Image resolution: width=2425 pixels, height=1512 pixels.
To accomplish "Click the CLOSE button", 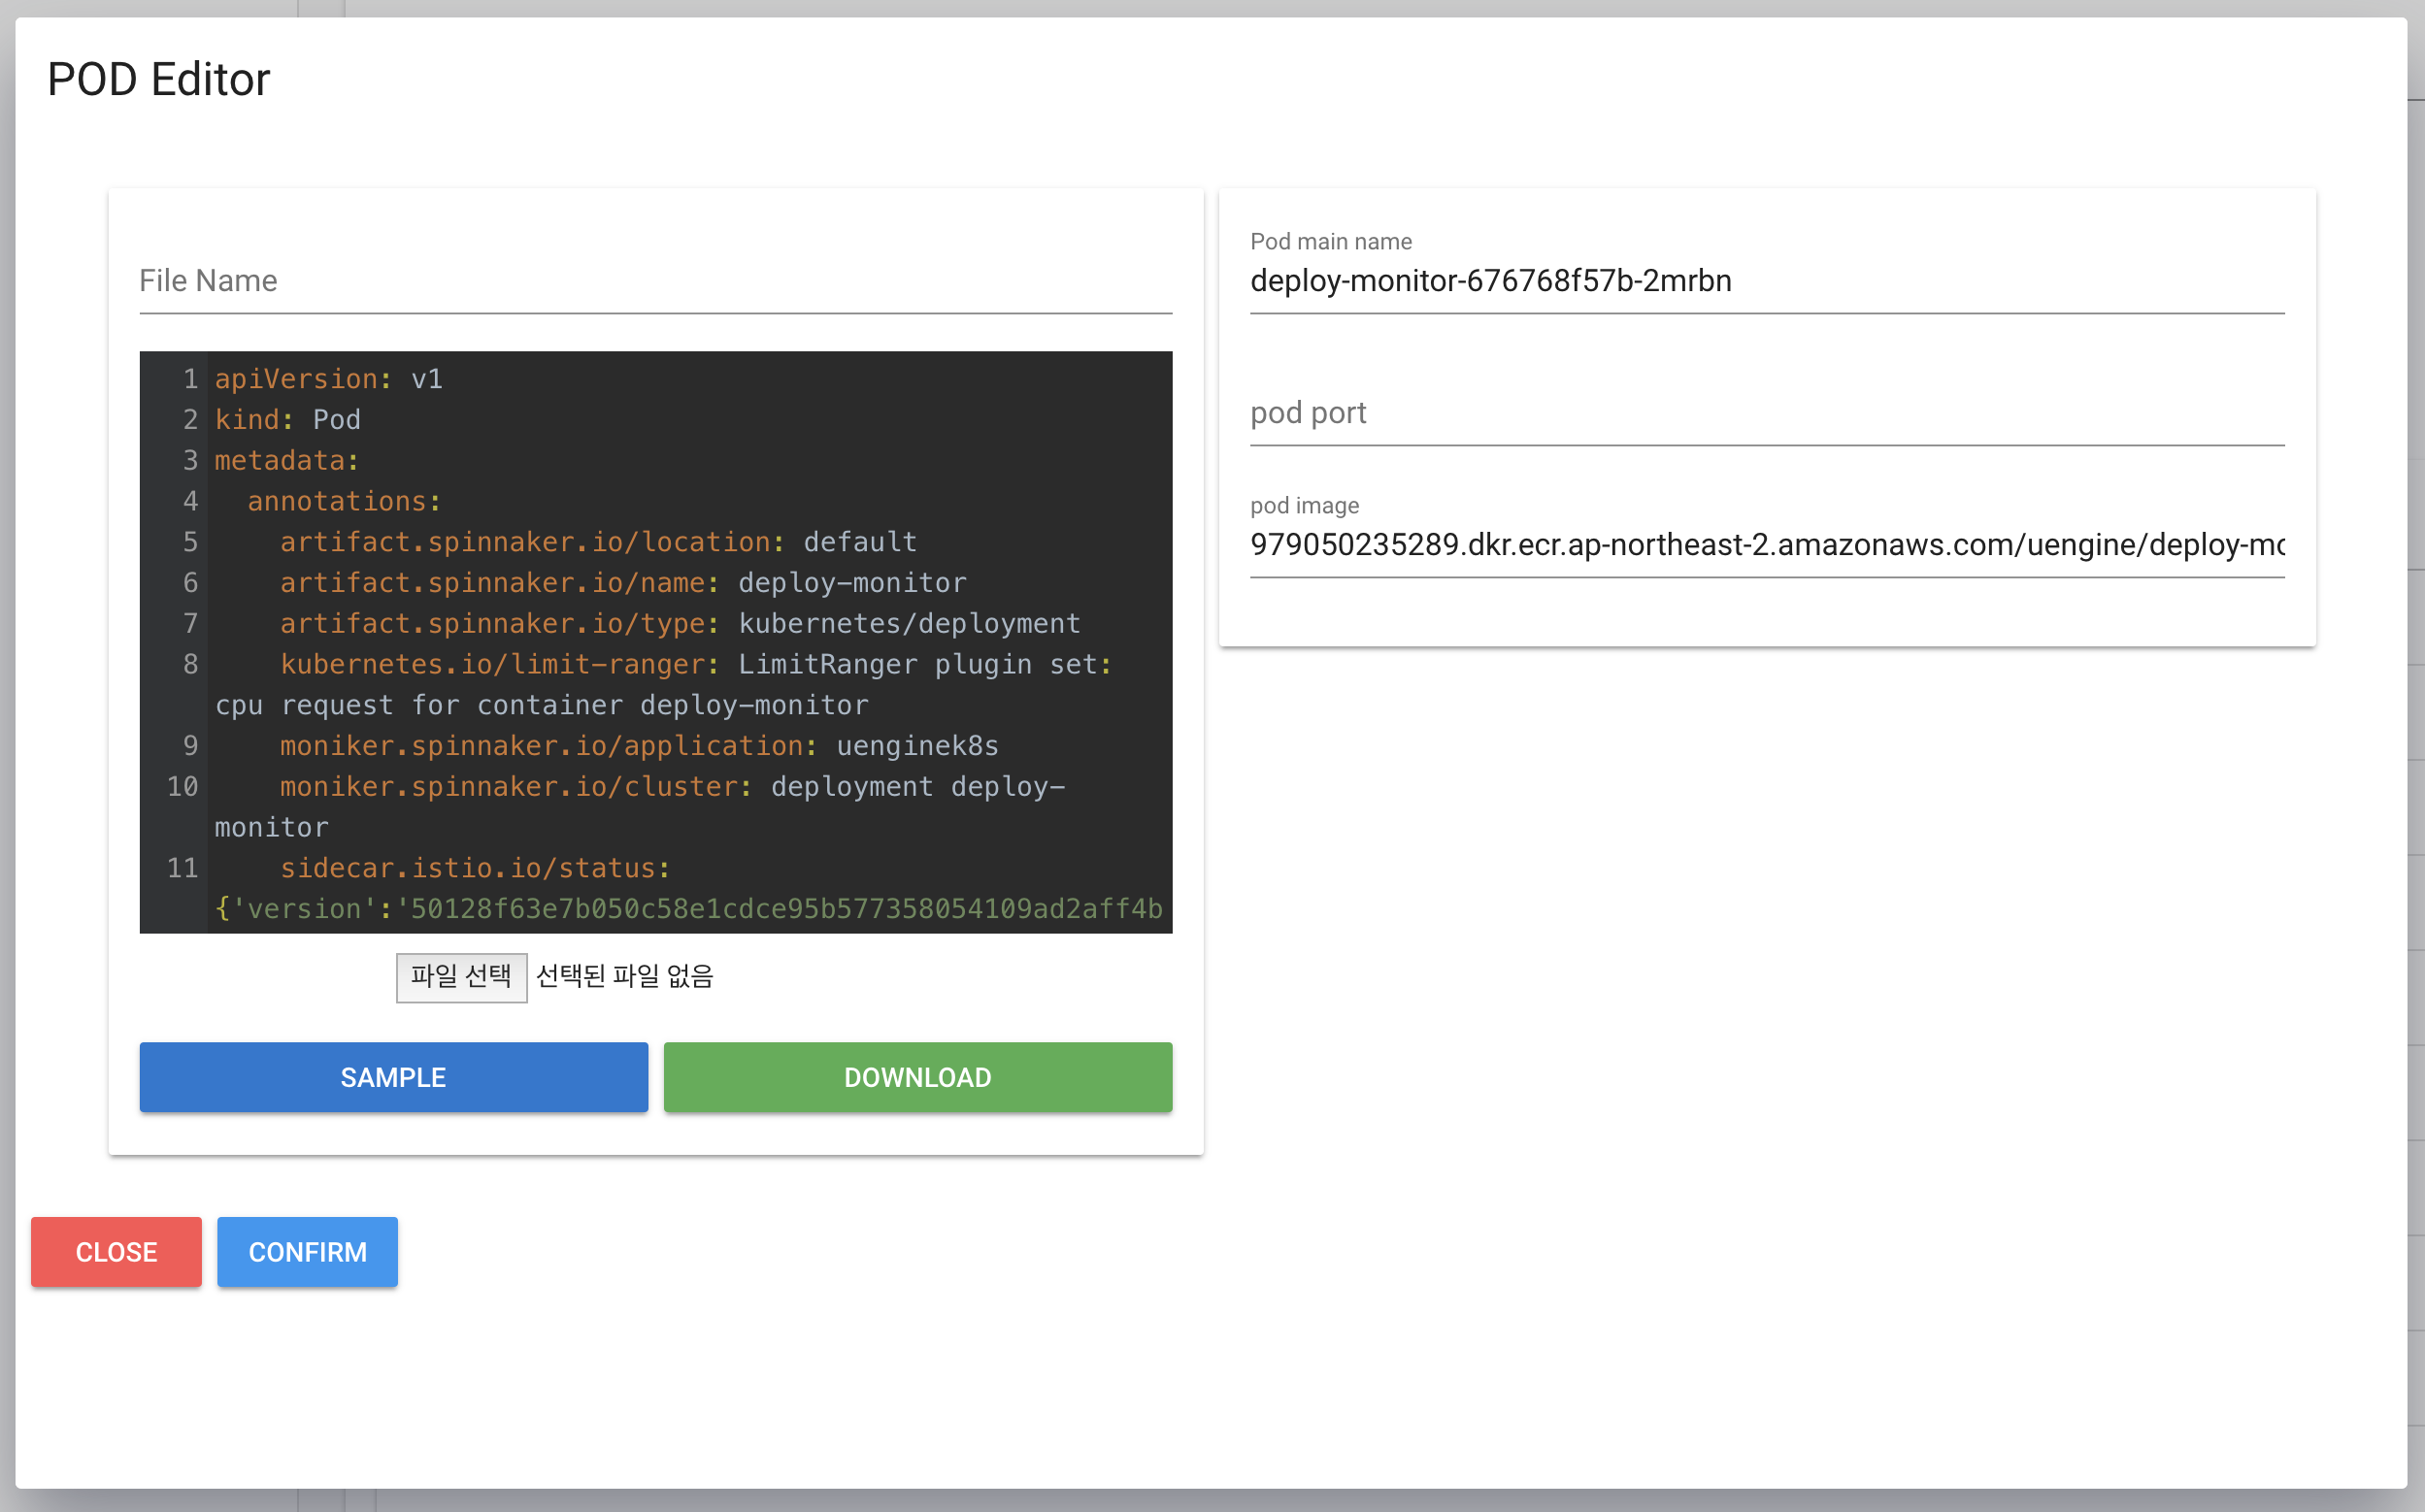I will coord(115,1251).
